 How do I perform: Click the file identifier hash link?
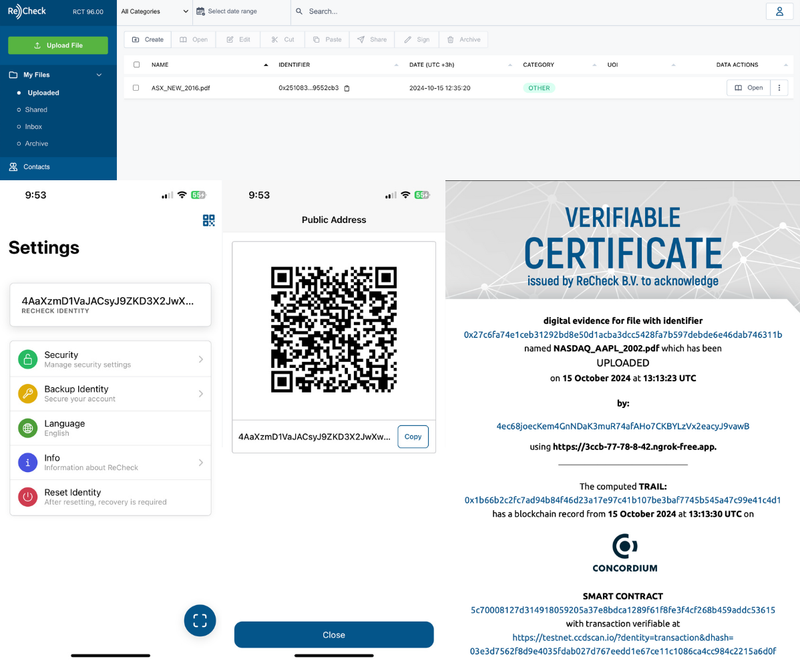click(622, 335)
